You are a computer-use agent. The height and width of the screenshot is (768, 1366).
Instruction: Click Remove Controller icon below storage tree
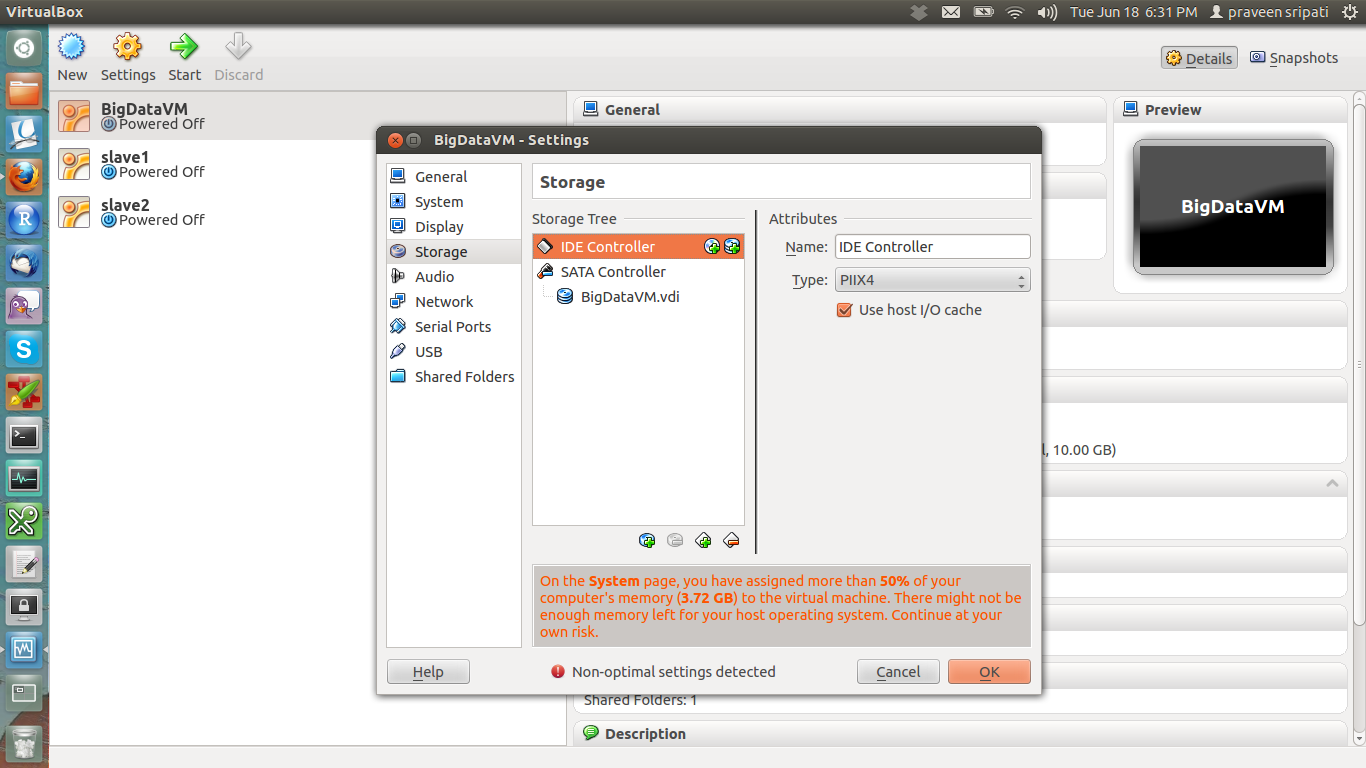point(731,540)
